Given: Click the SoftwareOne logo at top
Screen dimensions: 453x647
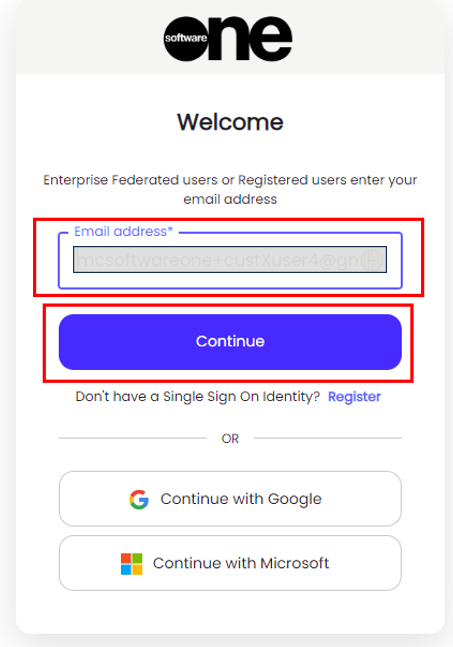Looking at the screenshot, I should click(x=228, y=38).
